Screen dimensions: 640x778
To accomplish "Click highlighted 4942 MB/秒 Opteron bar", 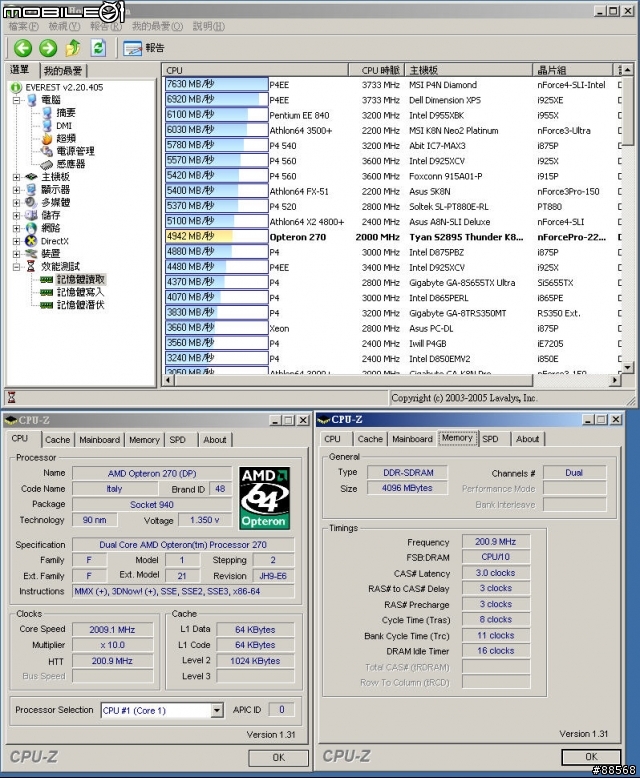I will pos(216,236).
